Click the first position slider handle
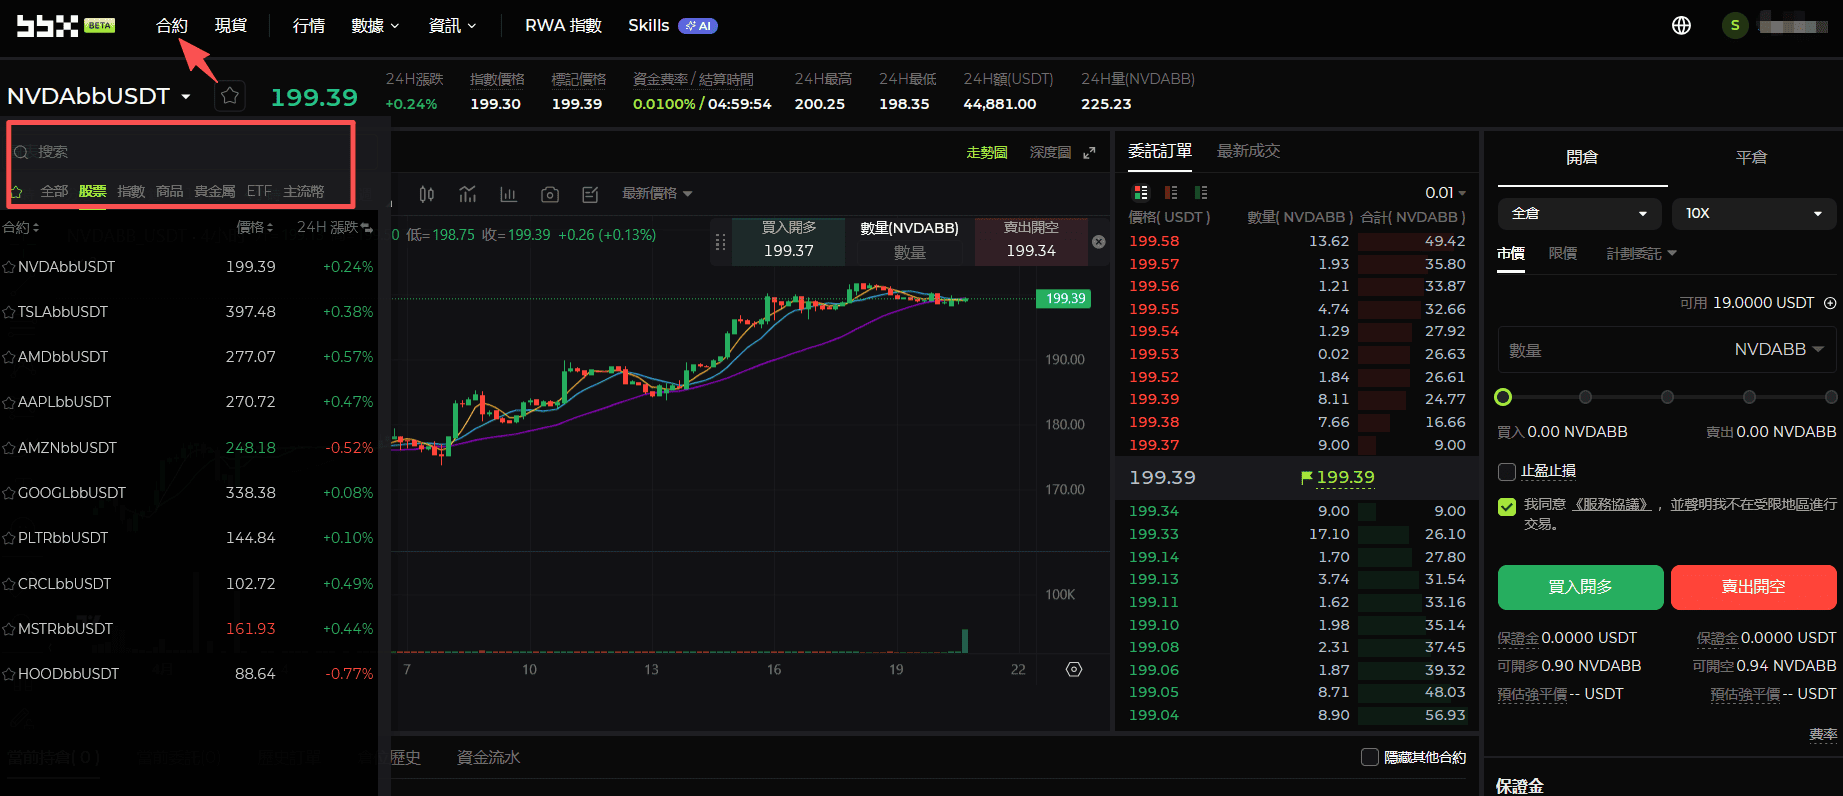The width and height of the screenshot is (1843, 796). point(1503,398)
